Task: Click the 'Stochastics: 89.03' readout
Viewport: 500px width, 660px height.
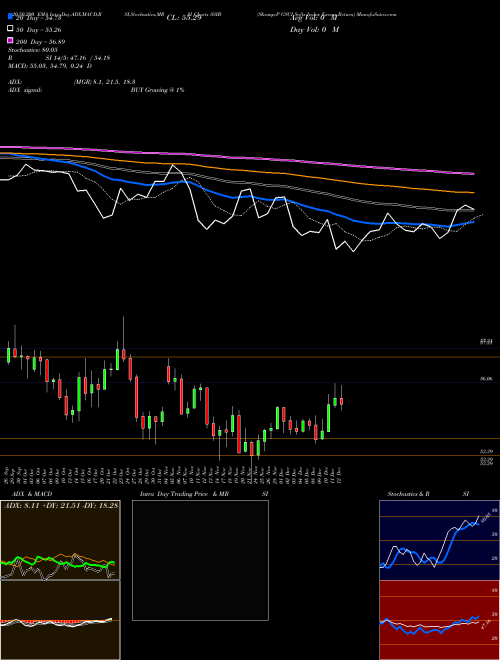Action: pyautogui.click(x=33, y=50)
